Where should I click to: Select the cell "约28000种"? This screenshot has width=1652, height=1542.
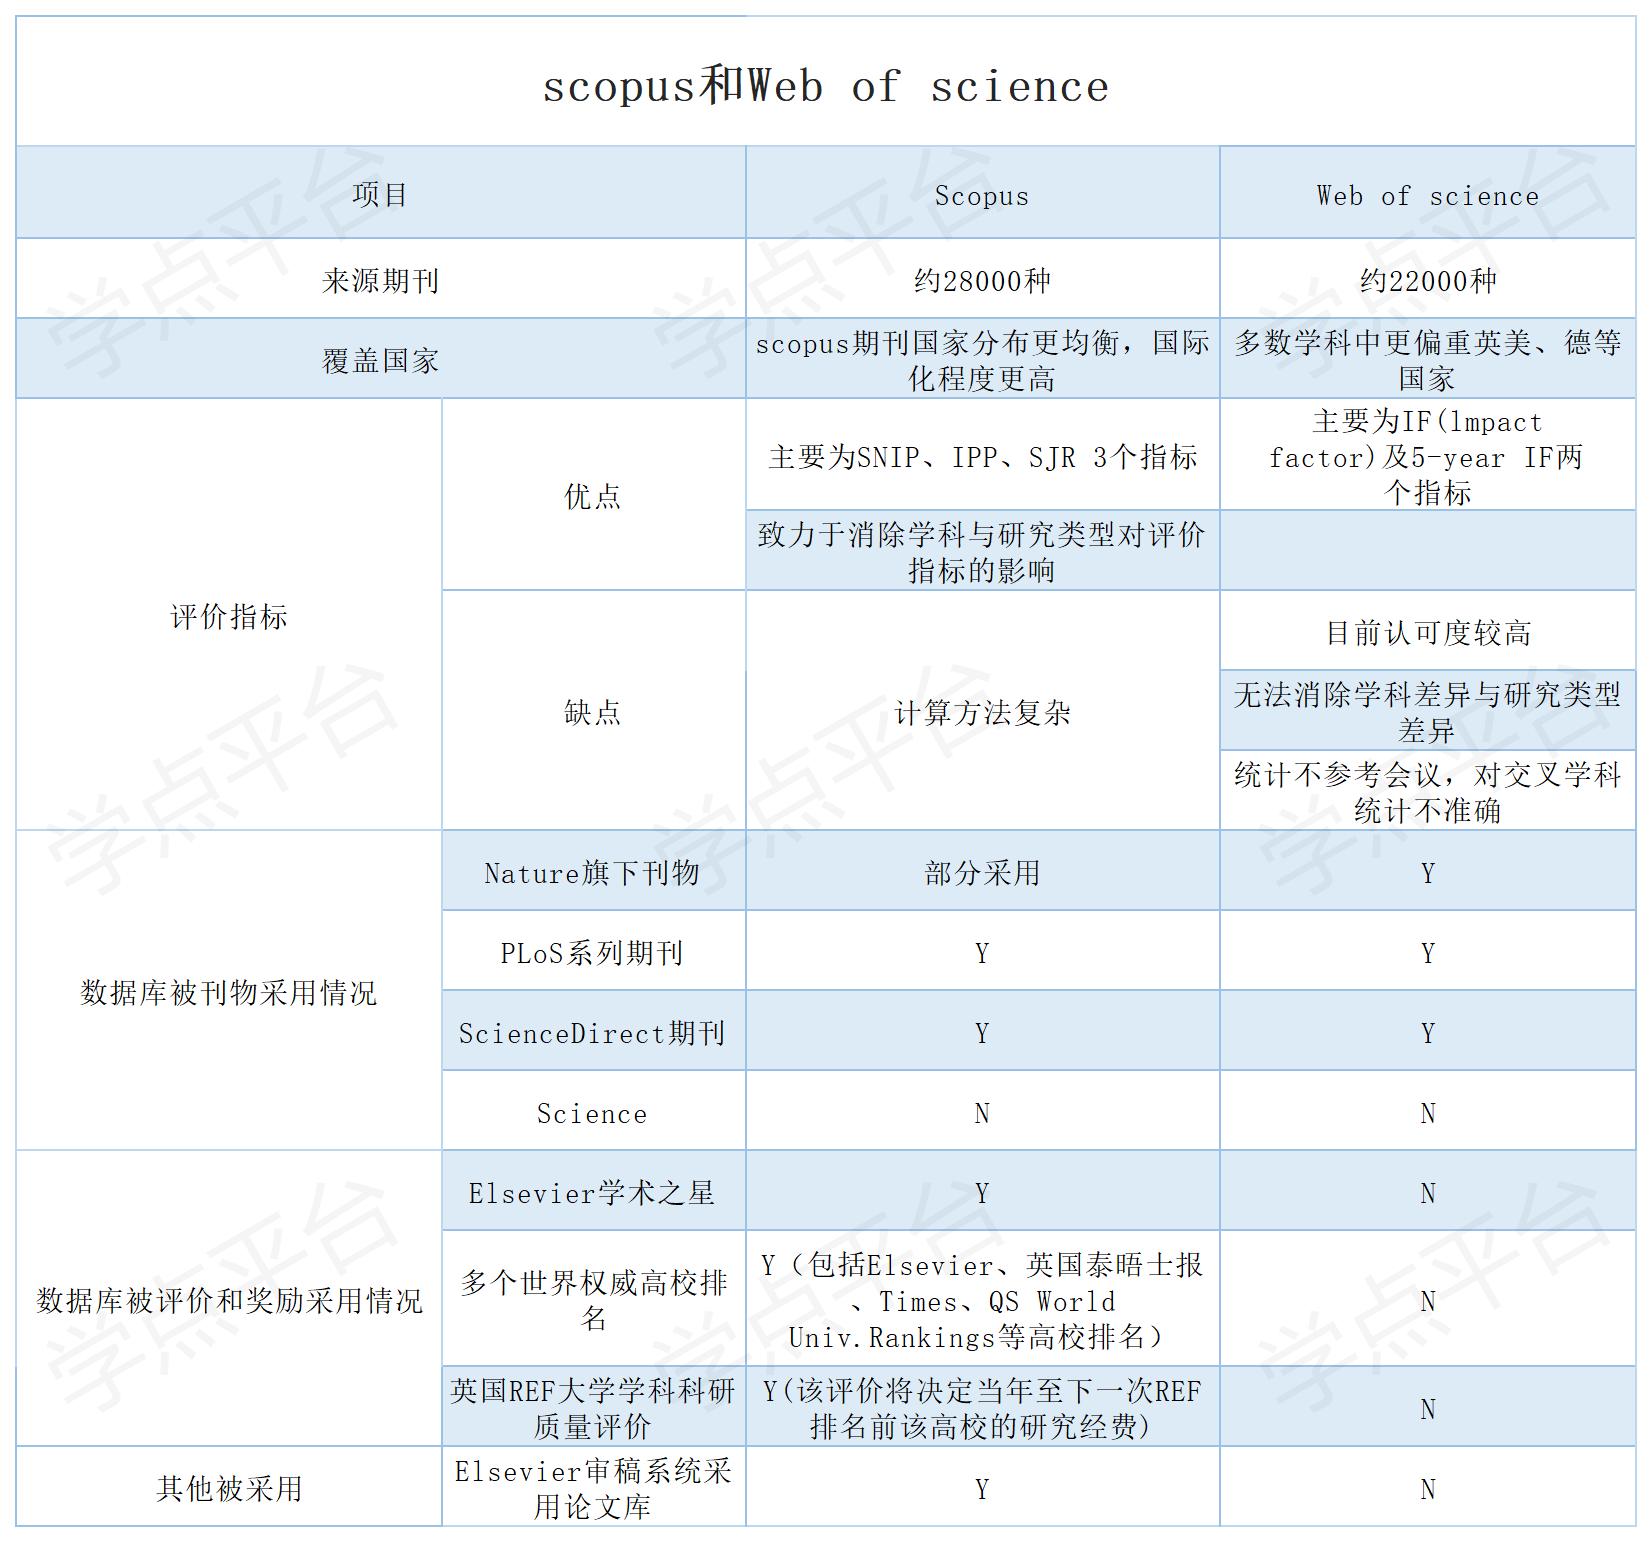(x=982, y=280)
